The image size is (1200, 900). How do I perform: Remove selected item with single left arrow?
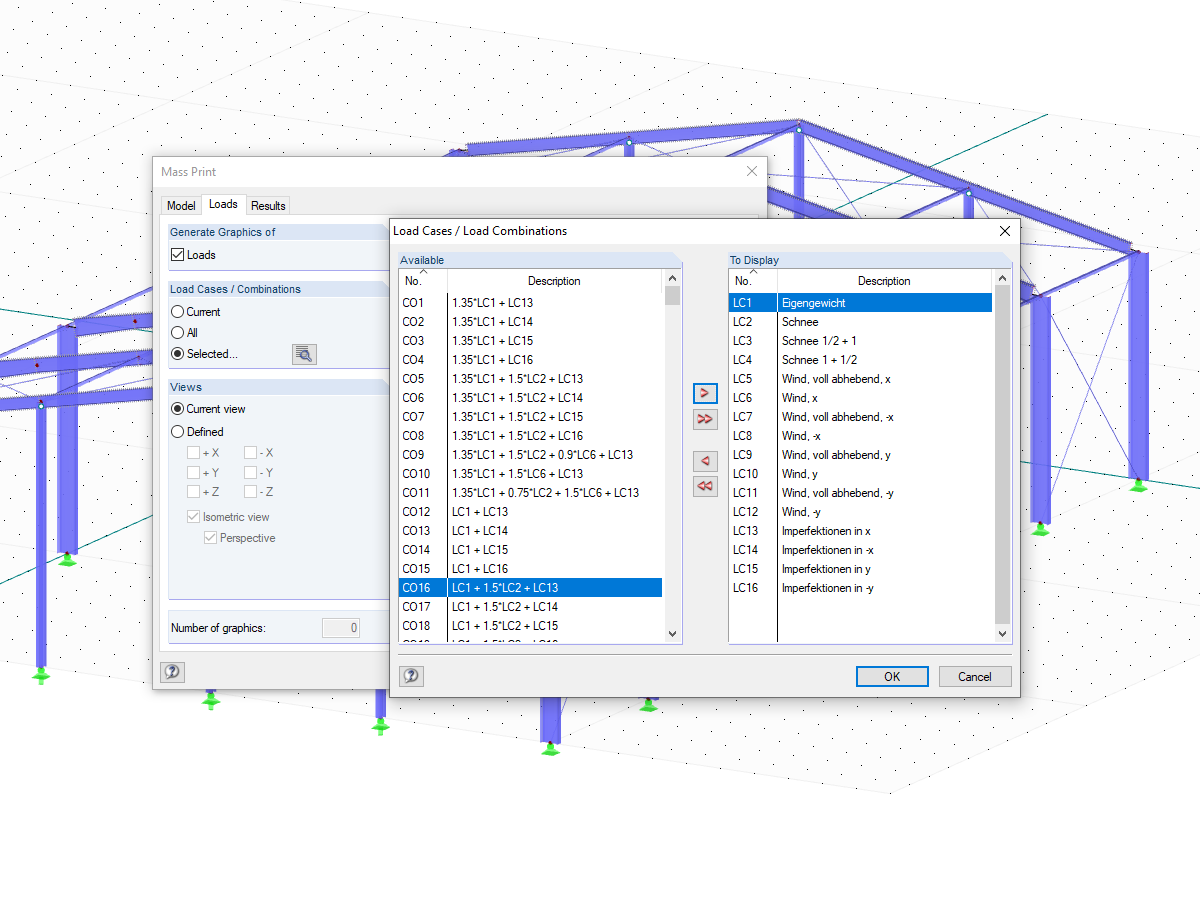(705, 461)
